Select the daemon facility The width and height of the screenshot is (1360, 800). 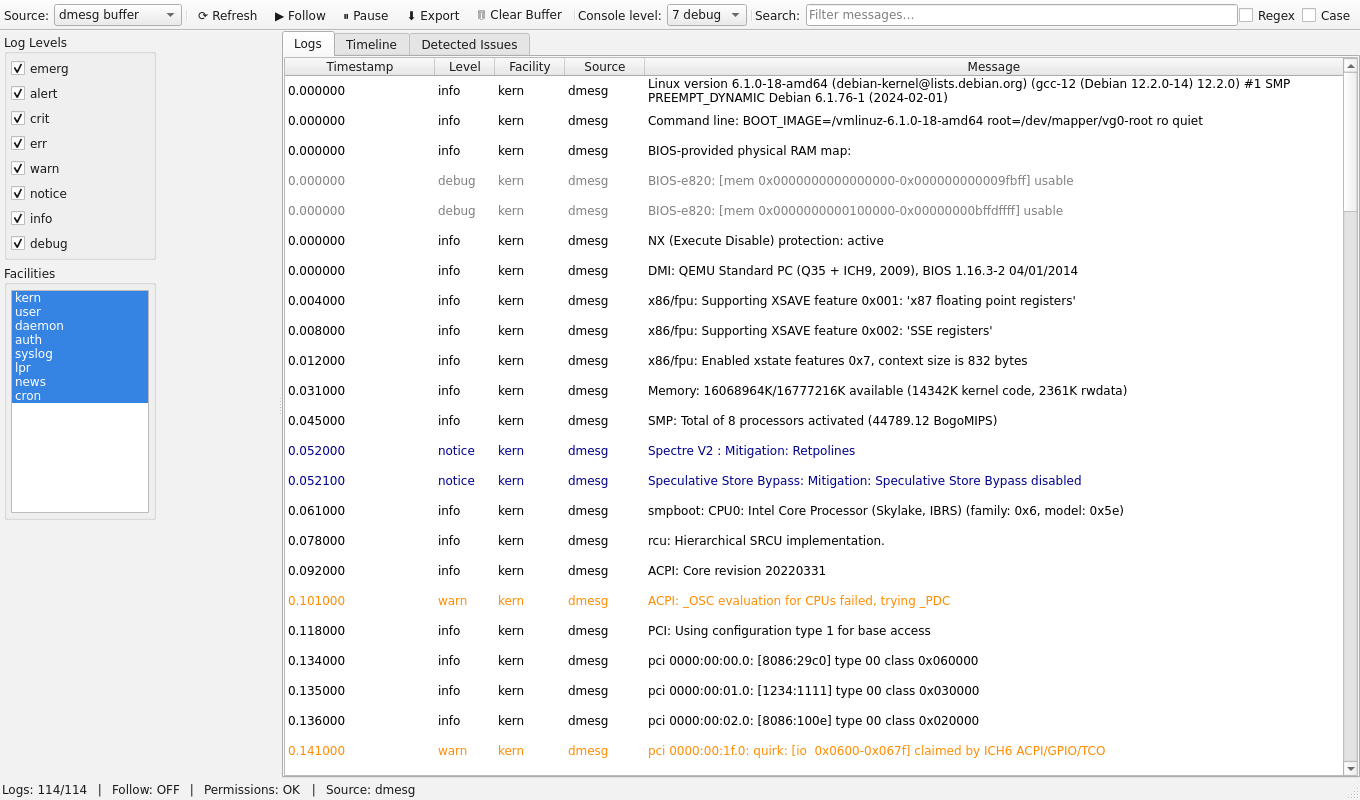80,326
